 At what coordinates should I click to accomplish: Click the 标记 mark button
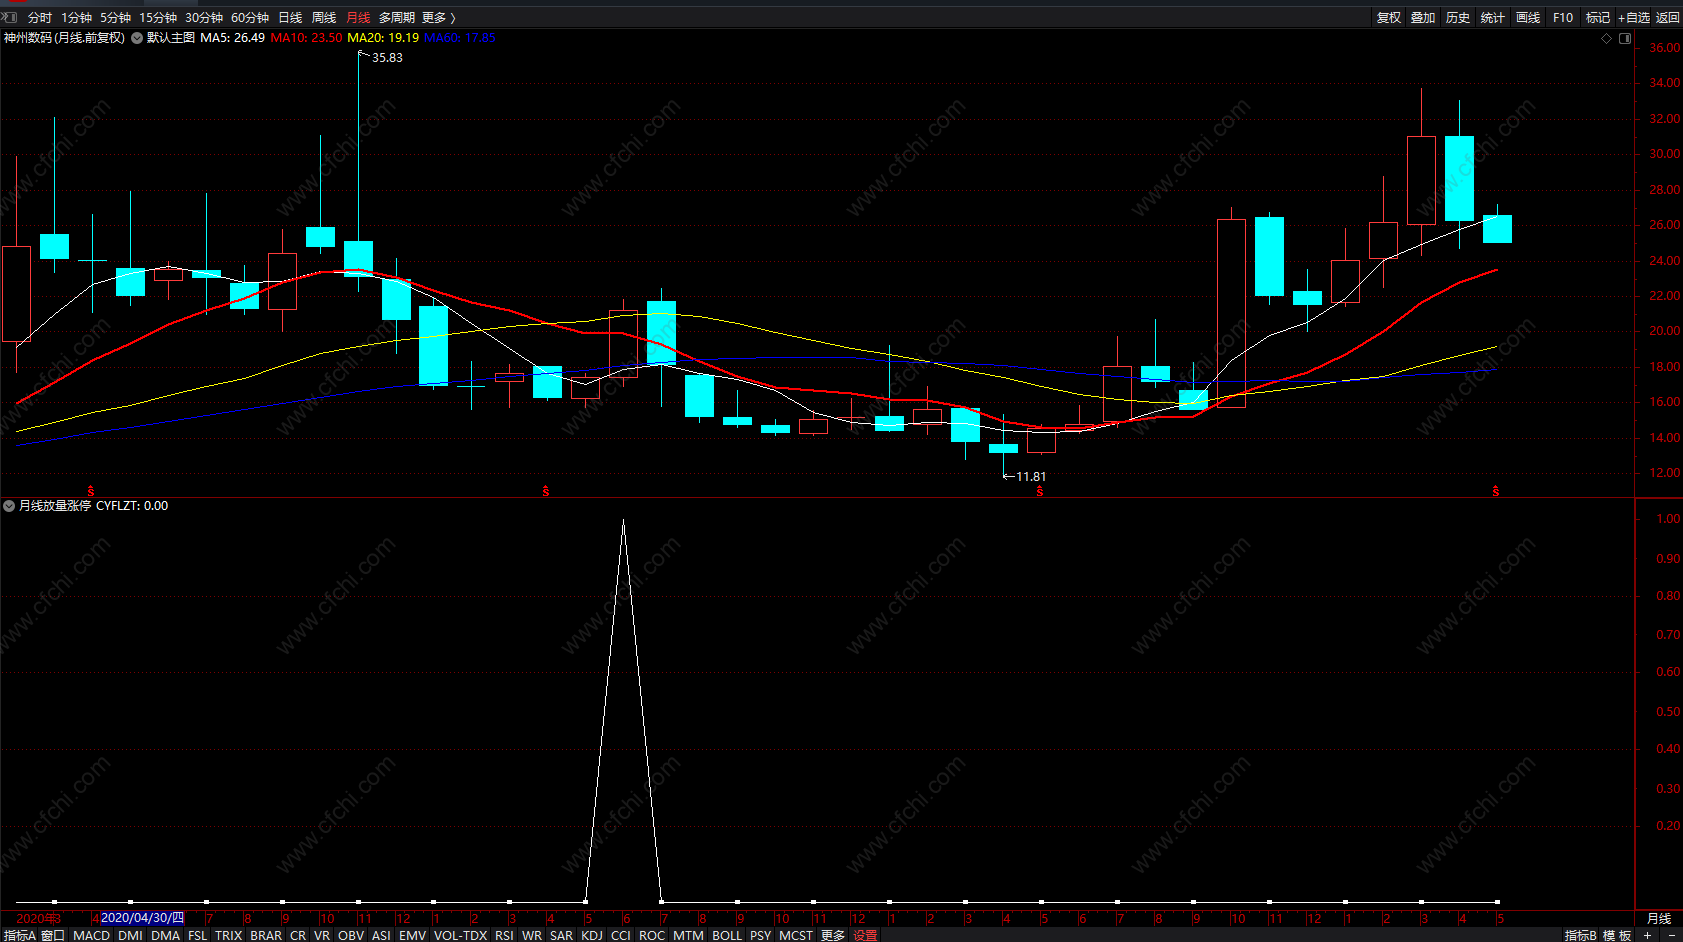(1598, 18)
